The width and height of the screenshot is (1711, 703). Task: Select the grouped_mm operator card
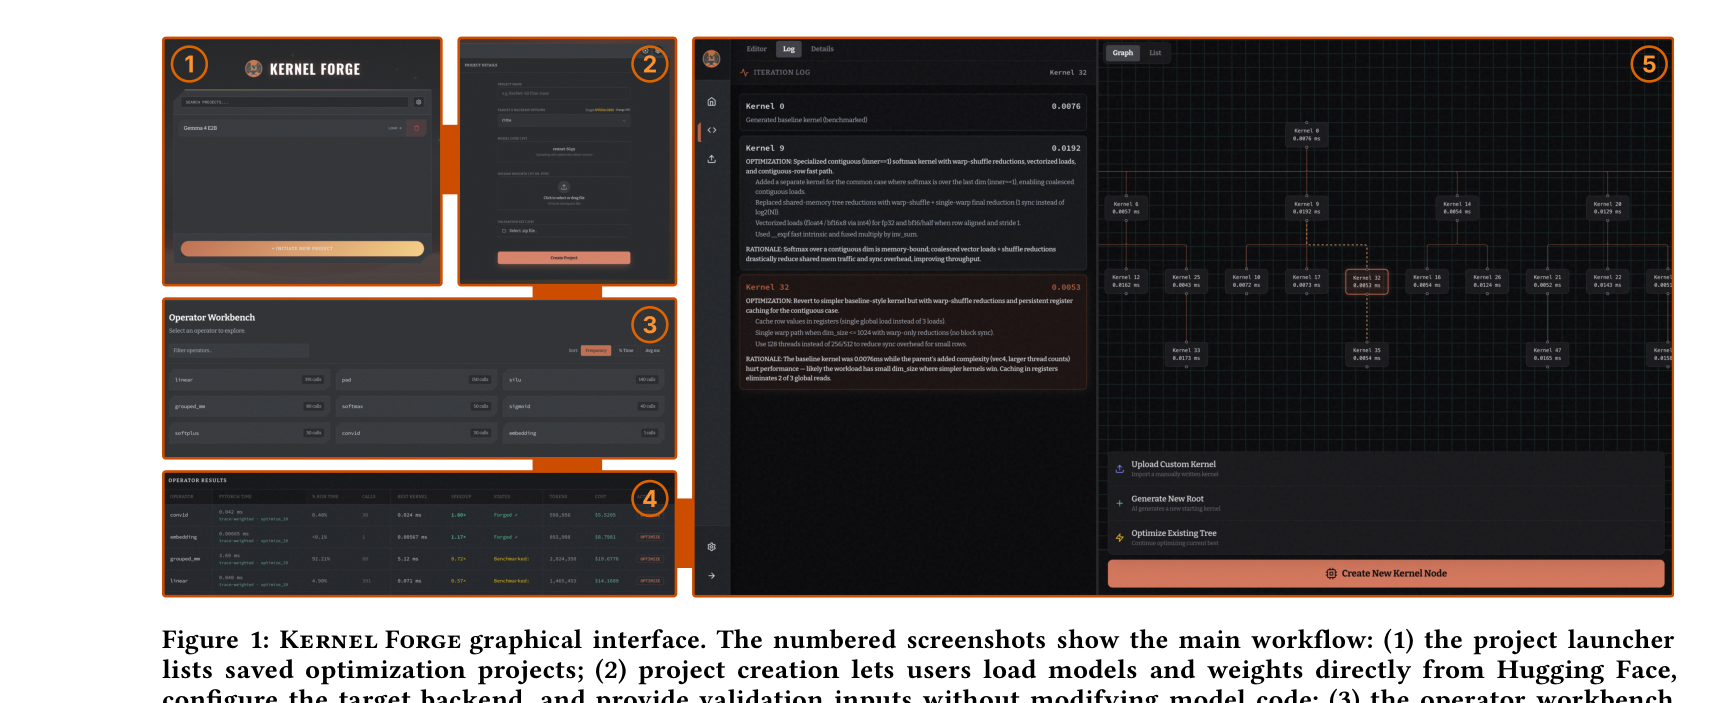pos(248,406)
